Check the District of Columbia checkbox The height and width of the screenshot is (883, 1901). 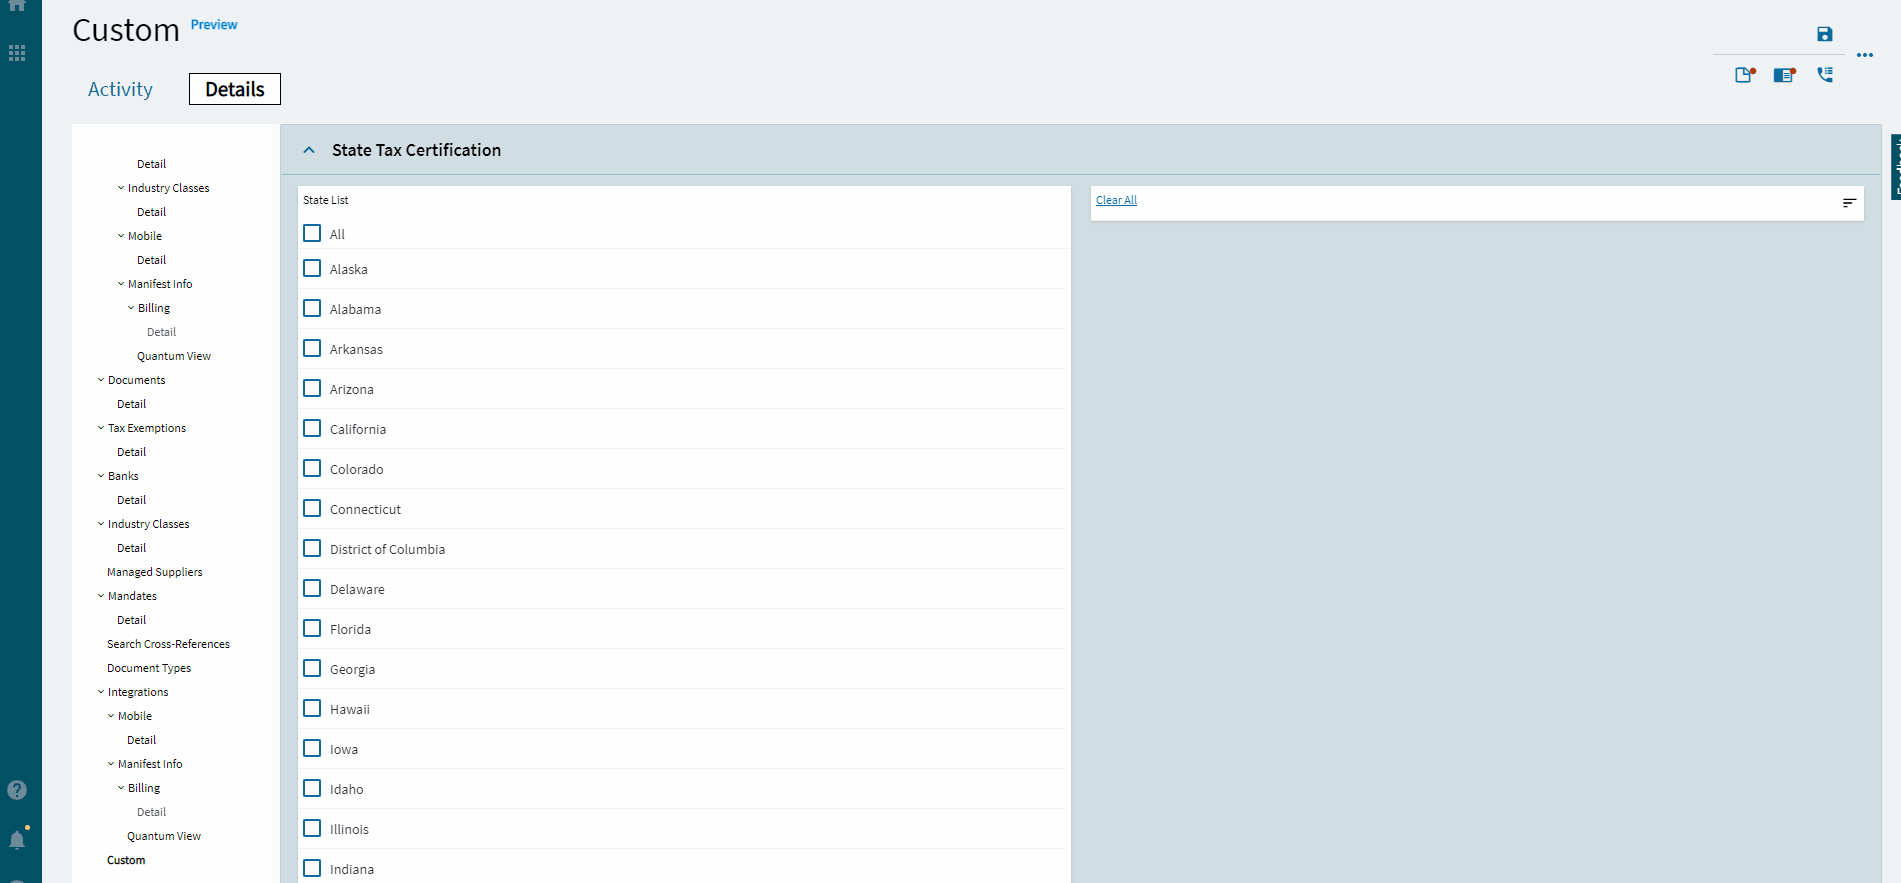click(312, 548)
